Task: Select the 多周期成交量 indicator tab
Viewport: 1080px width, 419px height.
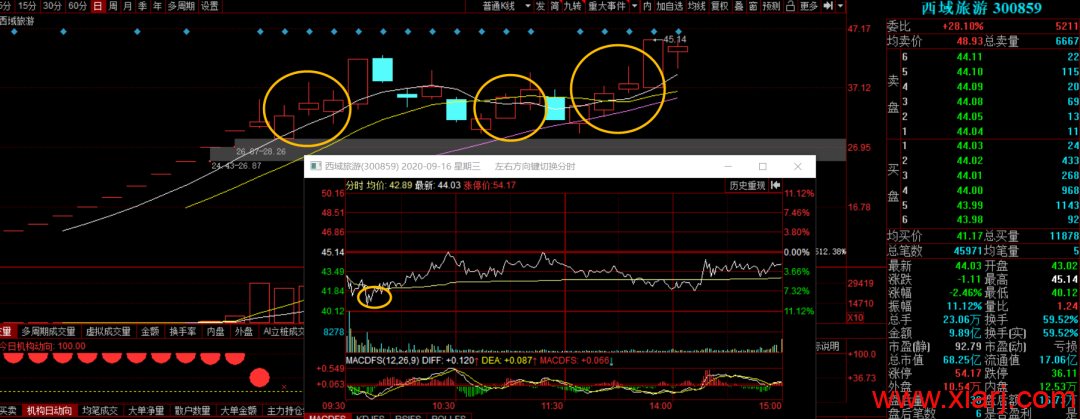Action: [x=50, y=331]
